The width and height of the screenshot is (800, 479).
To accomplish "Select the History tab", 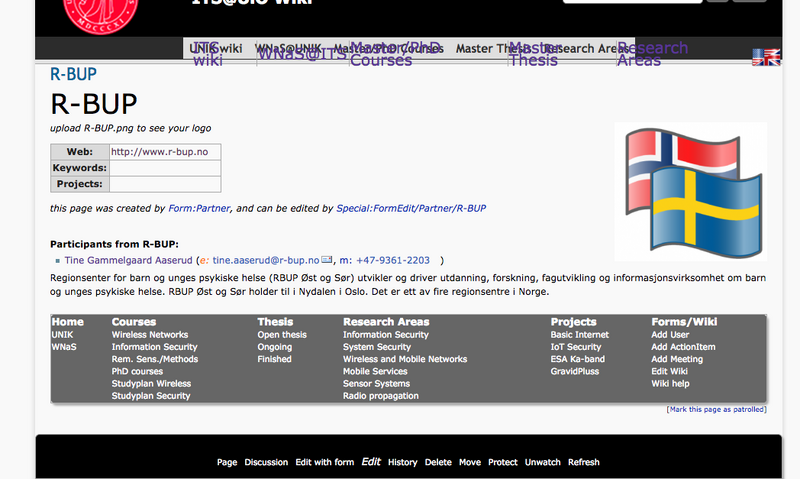I will pyautogui.click(x=403, y=462).
